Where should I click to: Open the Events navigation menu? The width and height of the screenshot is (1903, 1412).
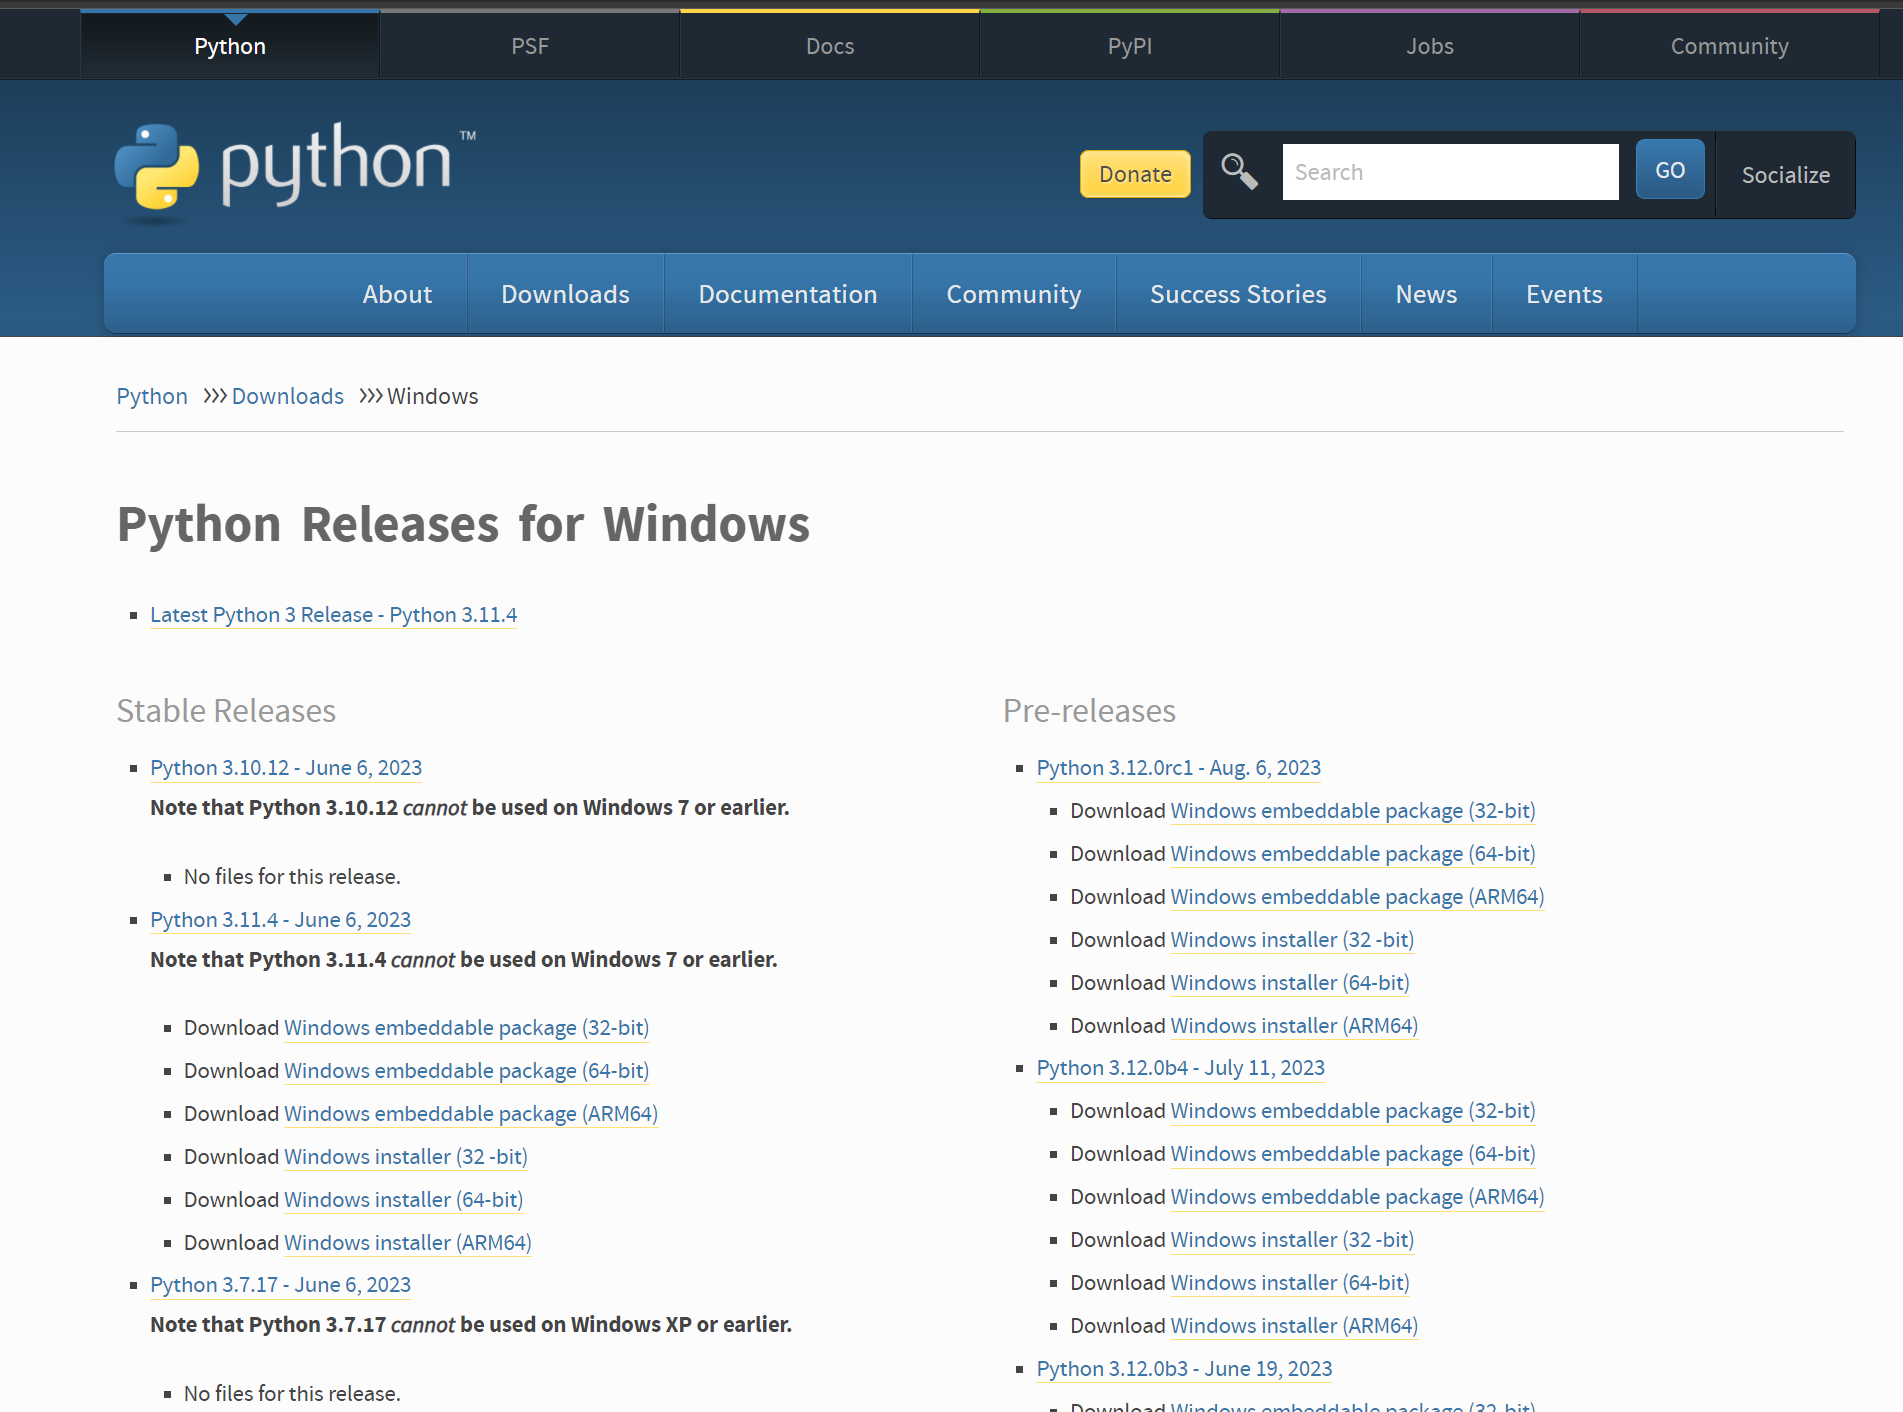(x=1564, y=294)
